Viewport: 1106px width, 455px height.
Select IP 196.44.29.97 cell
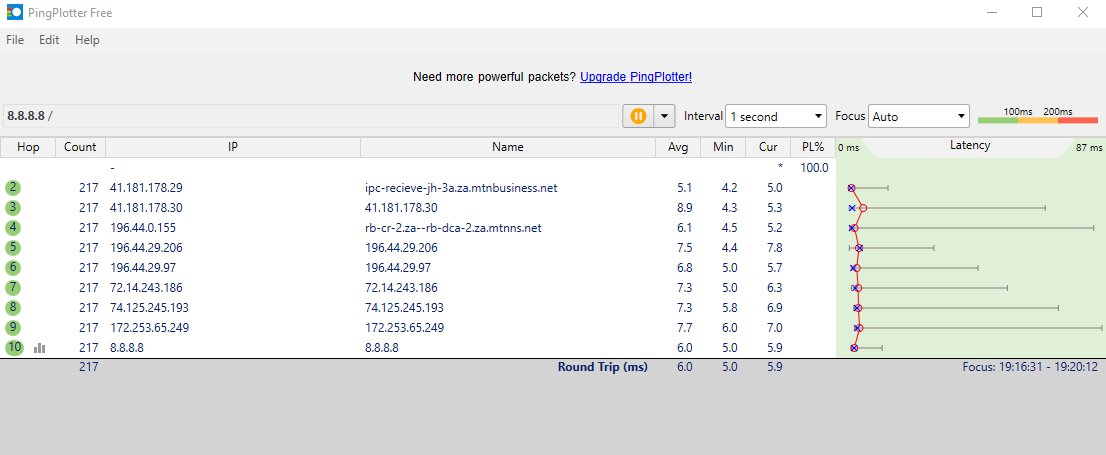pyautogui.click(x=142, y=267)
